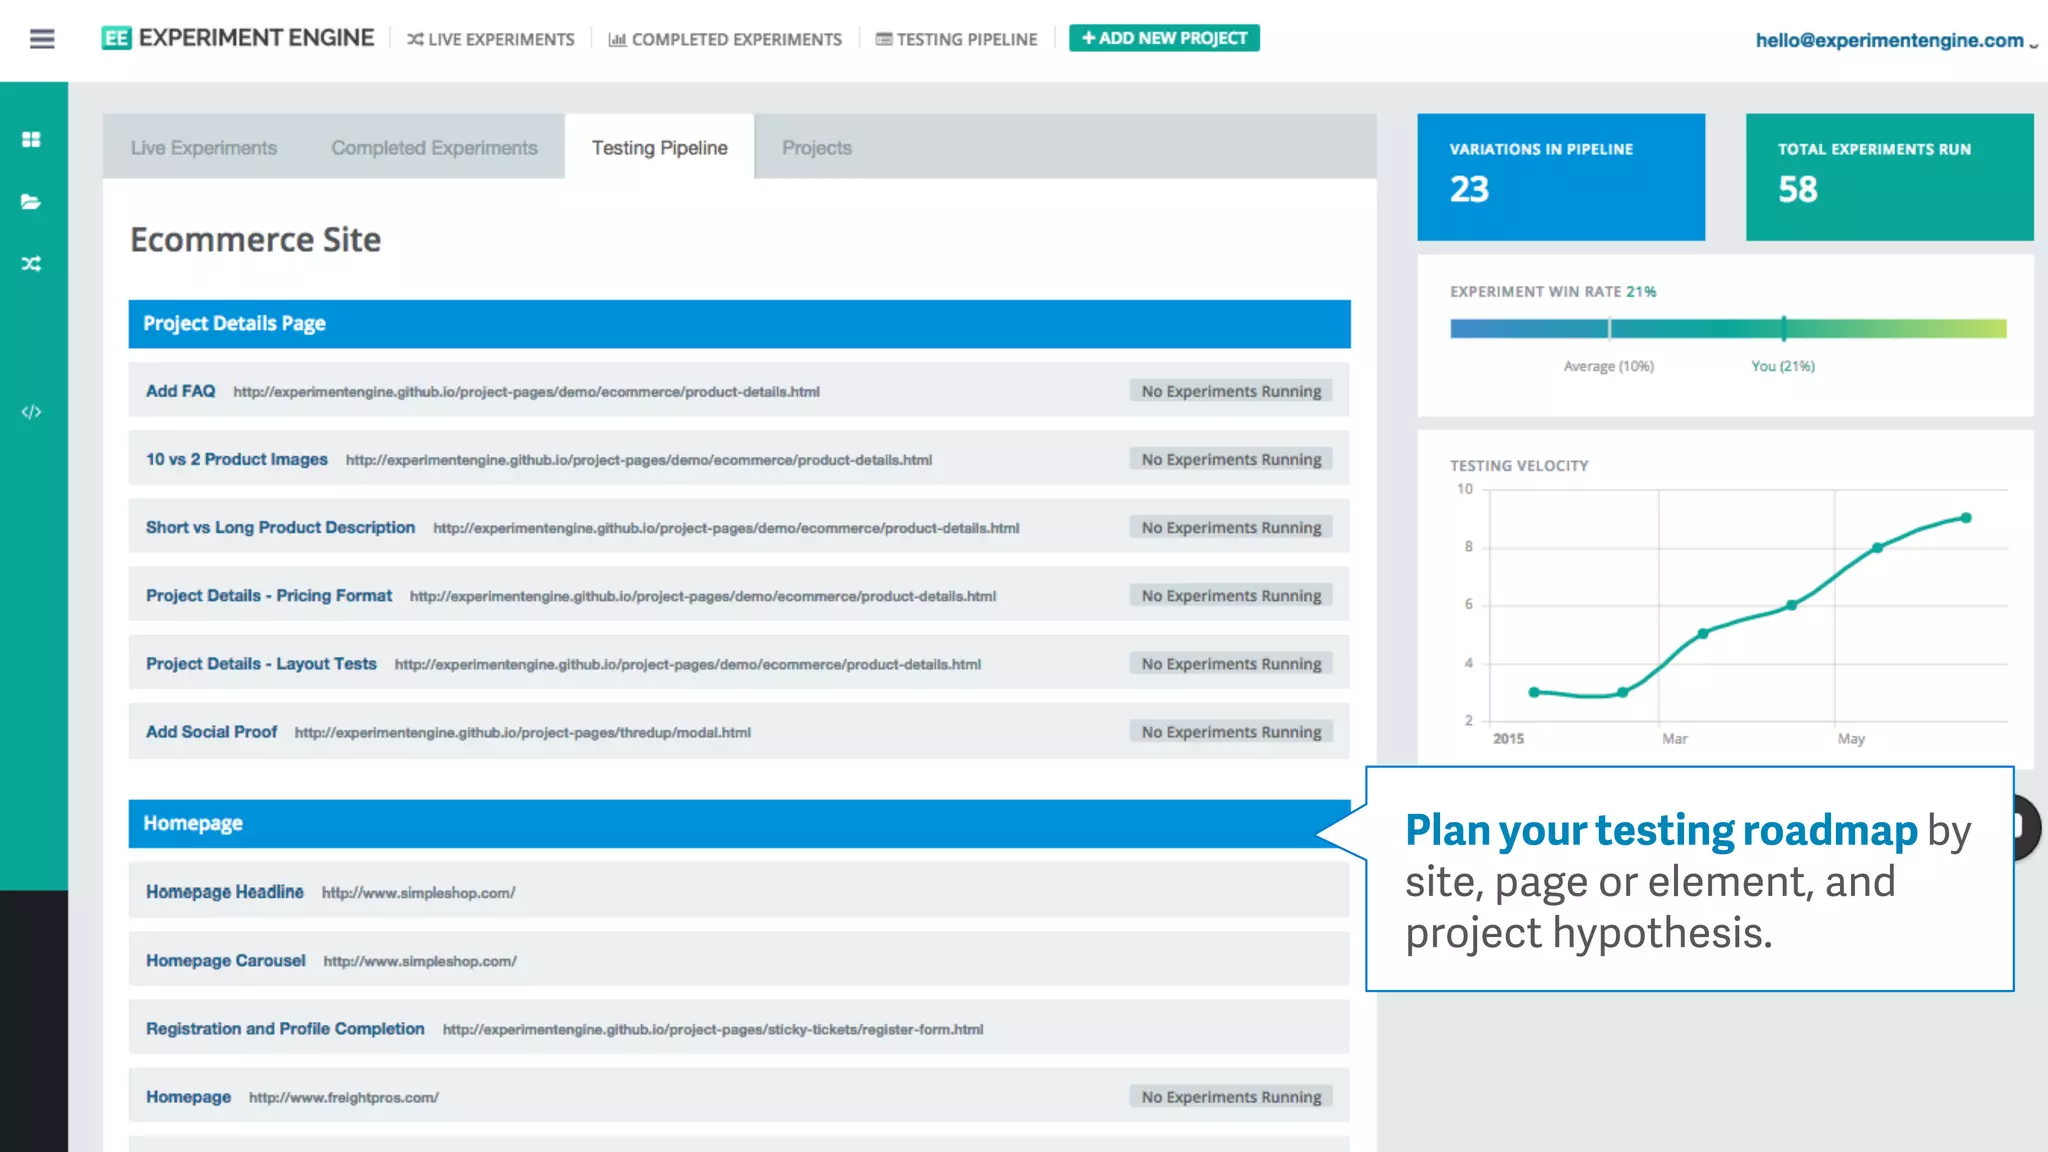Image resolution: width=2048 pixels, height=1152 pixels.
Task: Open the hamburger menu
Action: click(x=42, y=39)
